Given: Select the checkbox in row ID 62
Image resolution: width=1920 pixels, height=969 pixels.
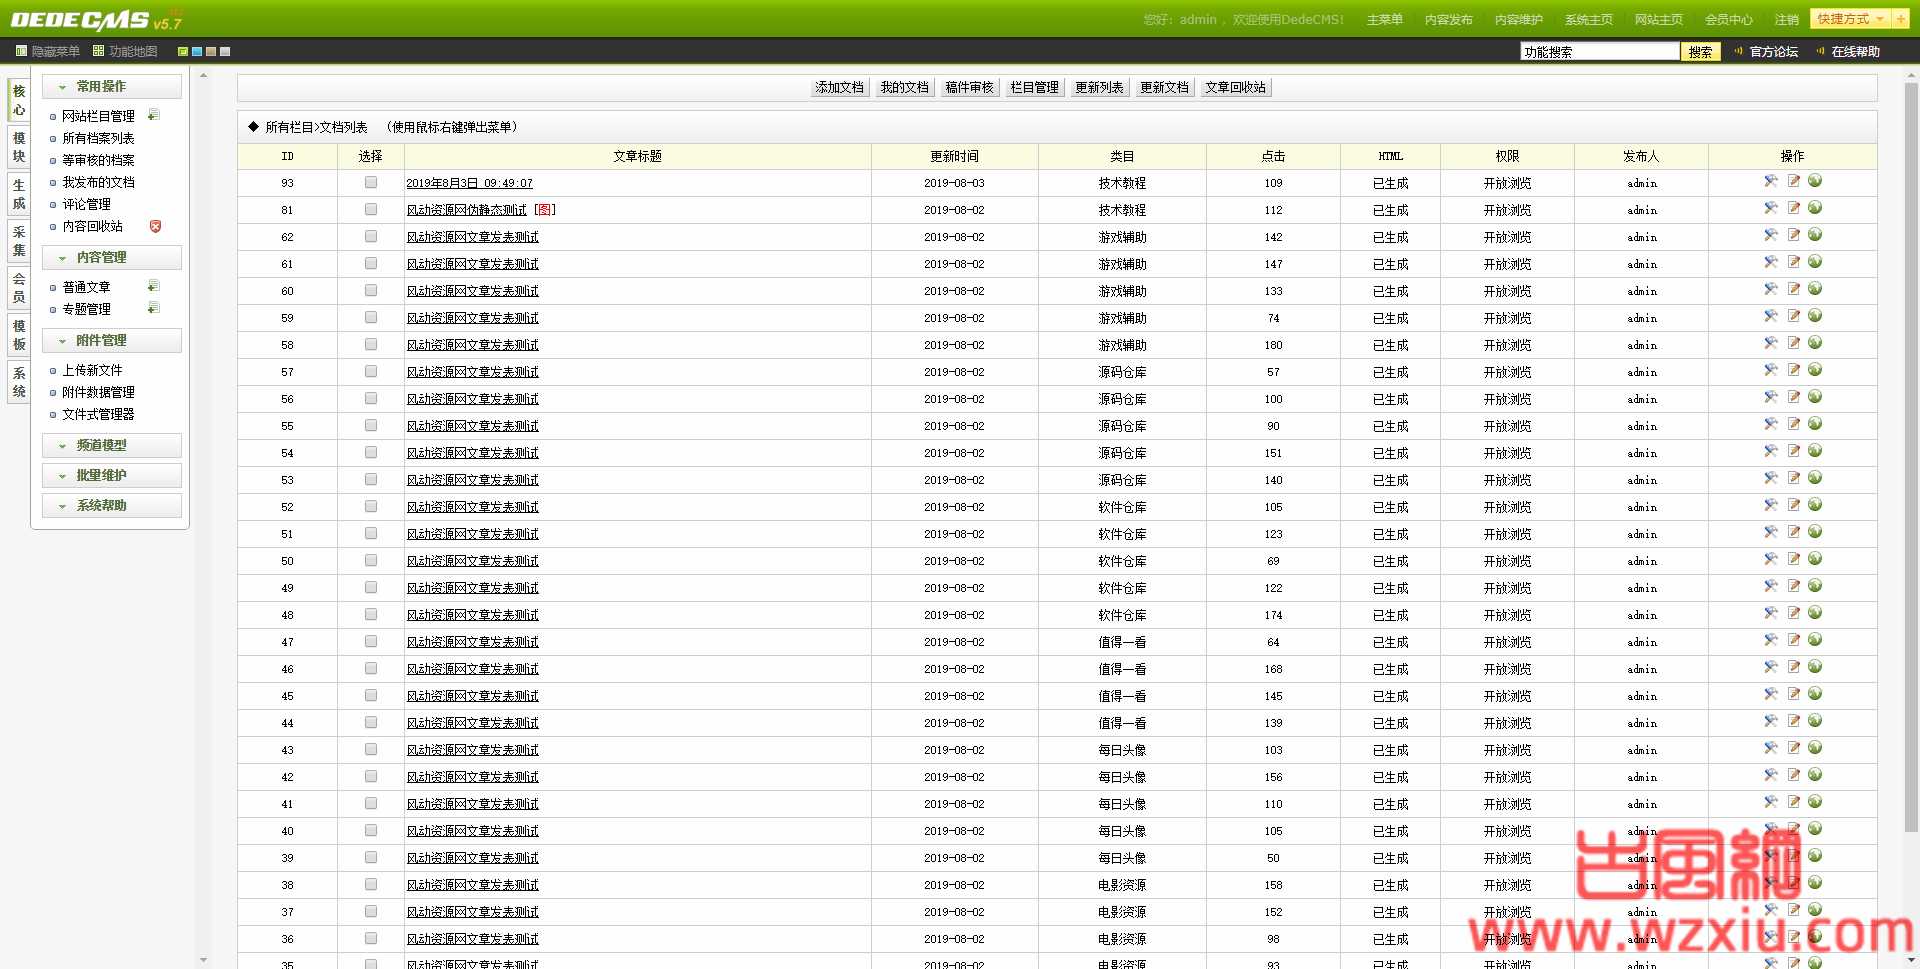Looking at the screenshot, I should pos(371,236).
